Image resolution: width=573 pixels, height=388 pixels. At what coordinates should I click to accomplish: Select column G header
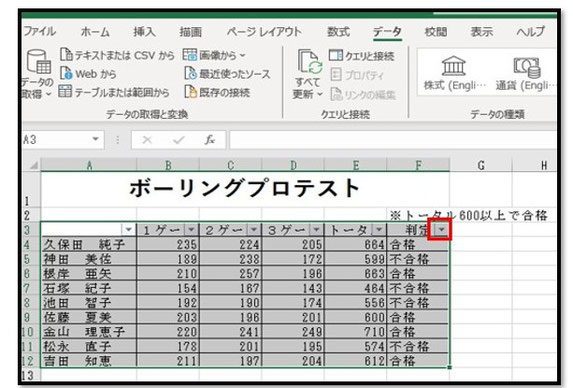coord(481,165)
